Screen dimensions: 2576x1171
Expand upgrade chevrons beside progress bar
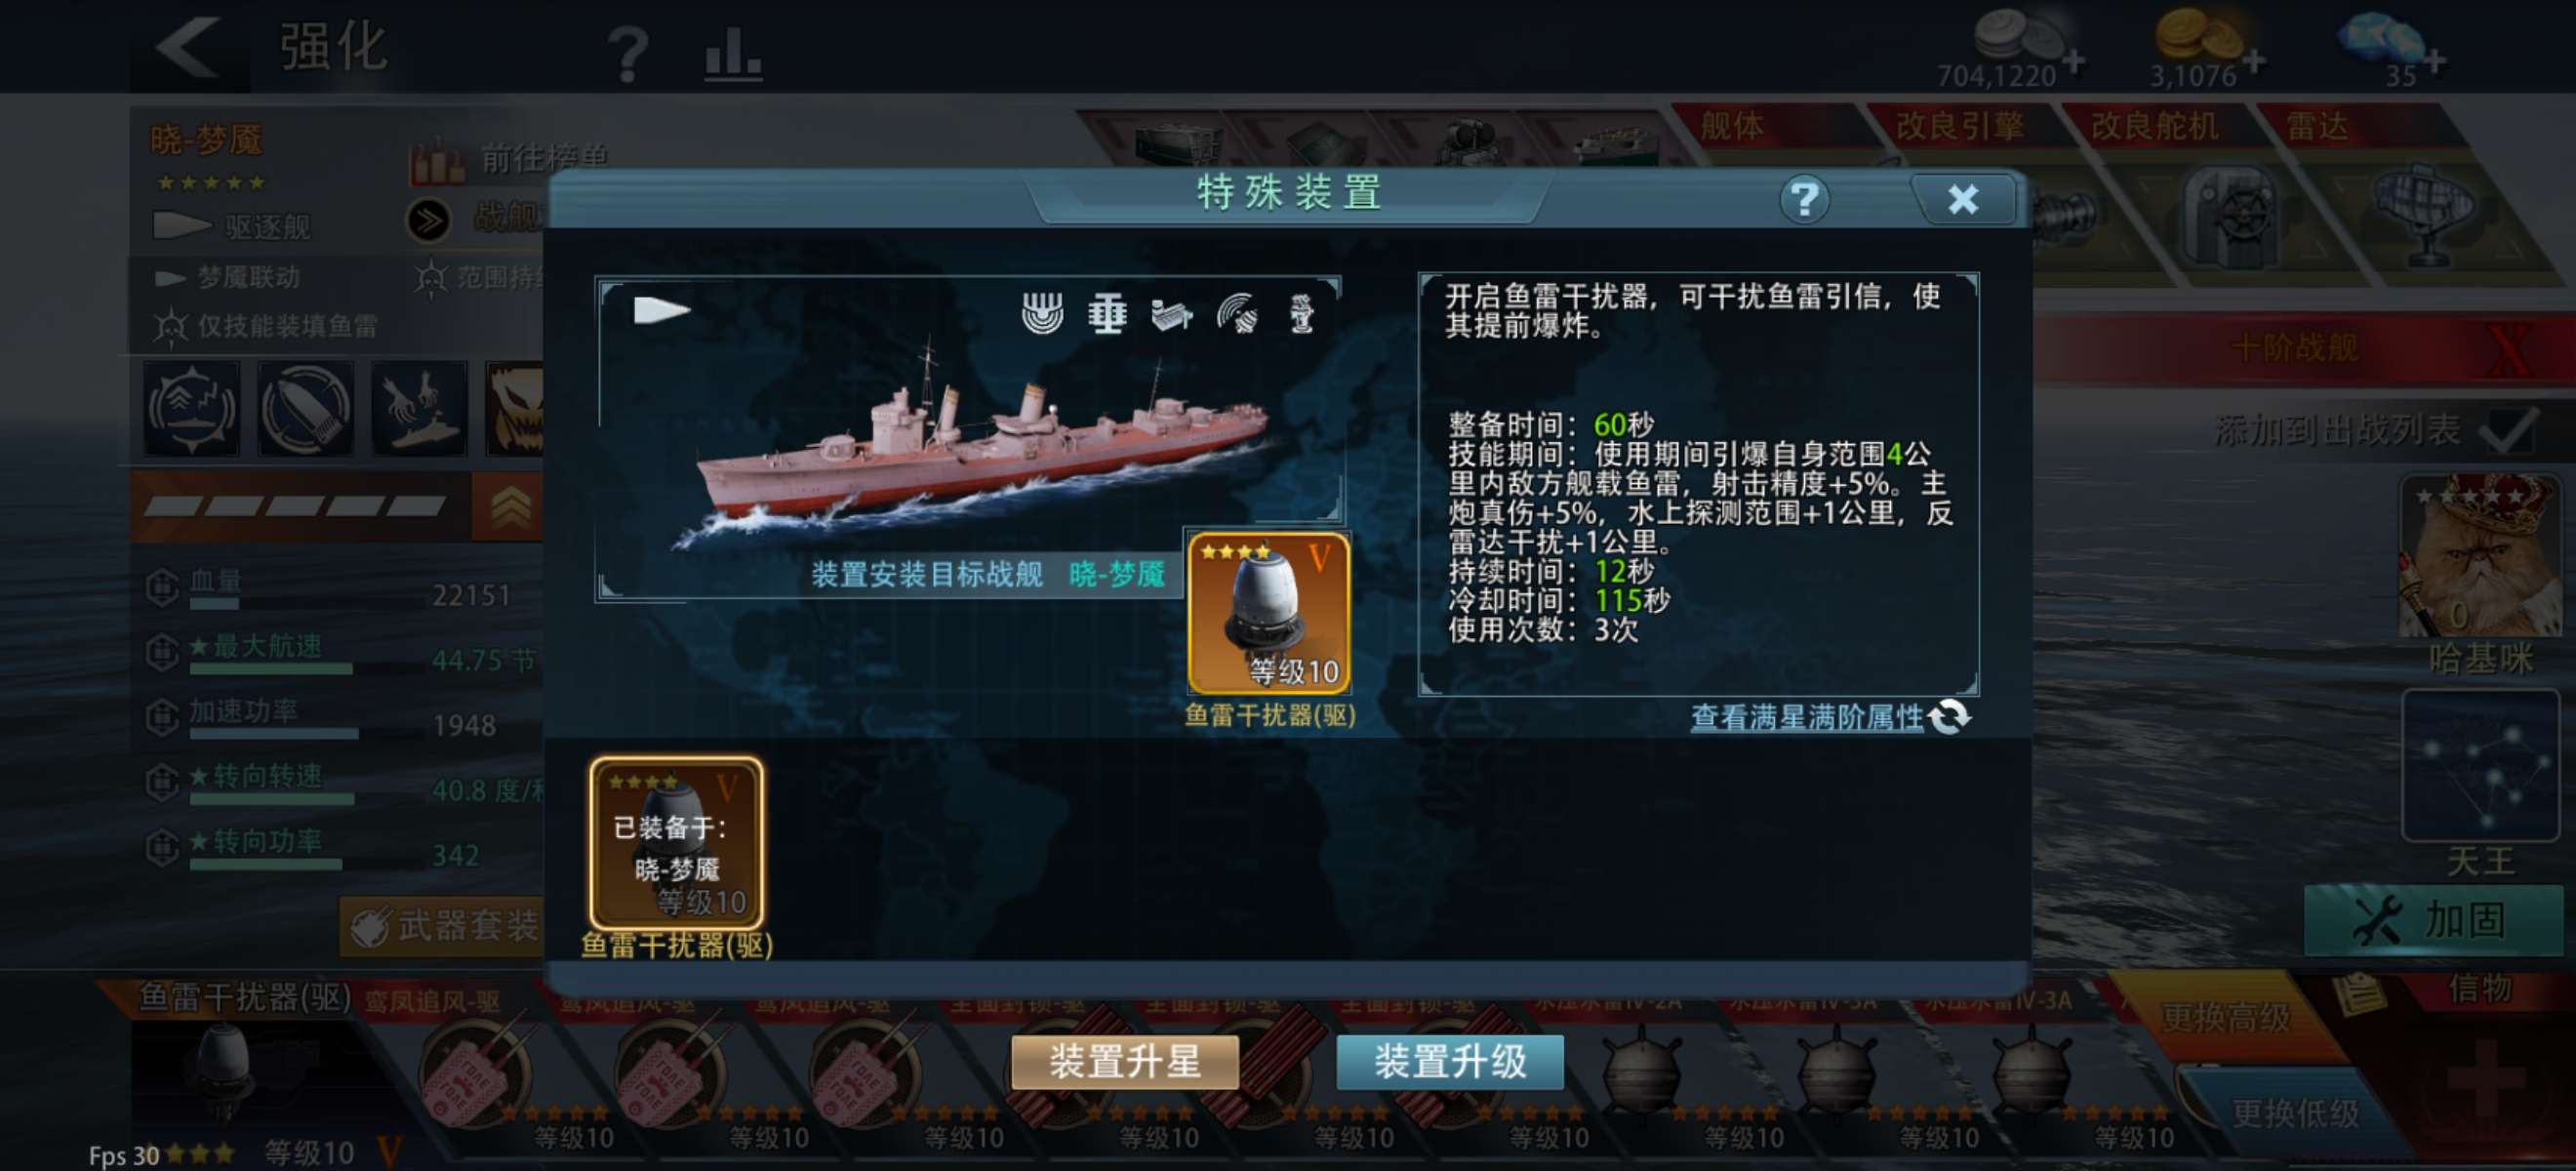point(510,506)
